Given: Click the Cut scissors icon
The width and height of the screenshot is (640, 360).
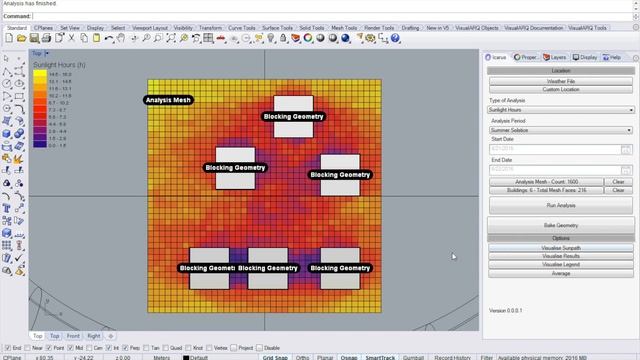Looking at the screenshot, I should tap(71, 38).
